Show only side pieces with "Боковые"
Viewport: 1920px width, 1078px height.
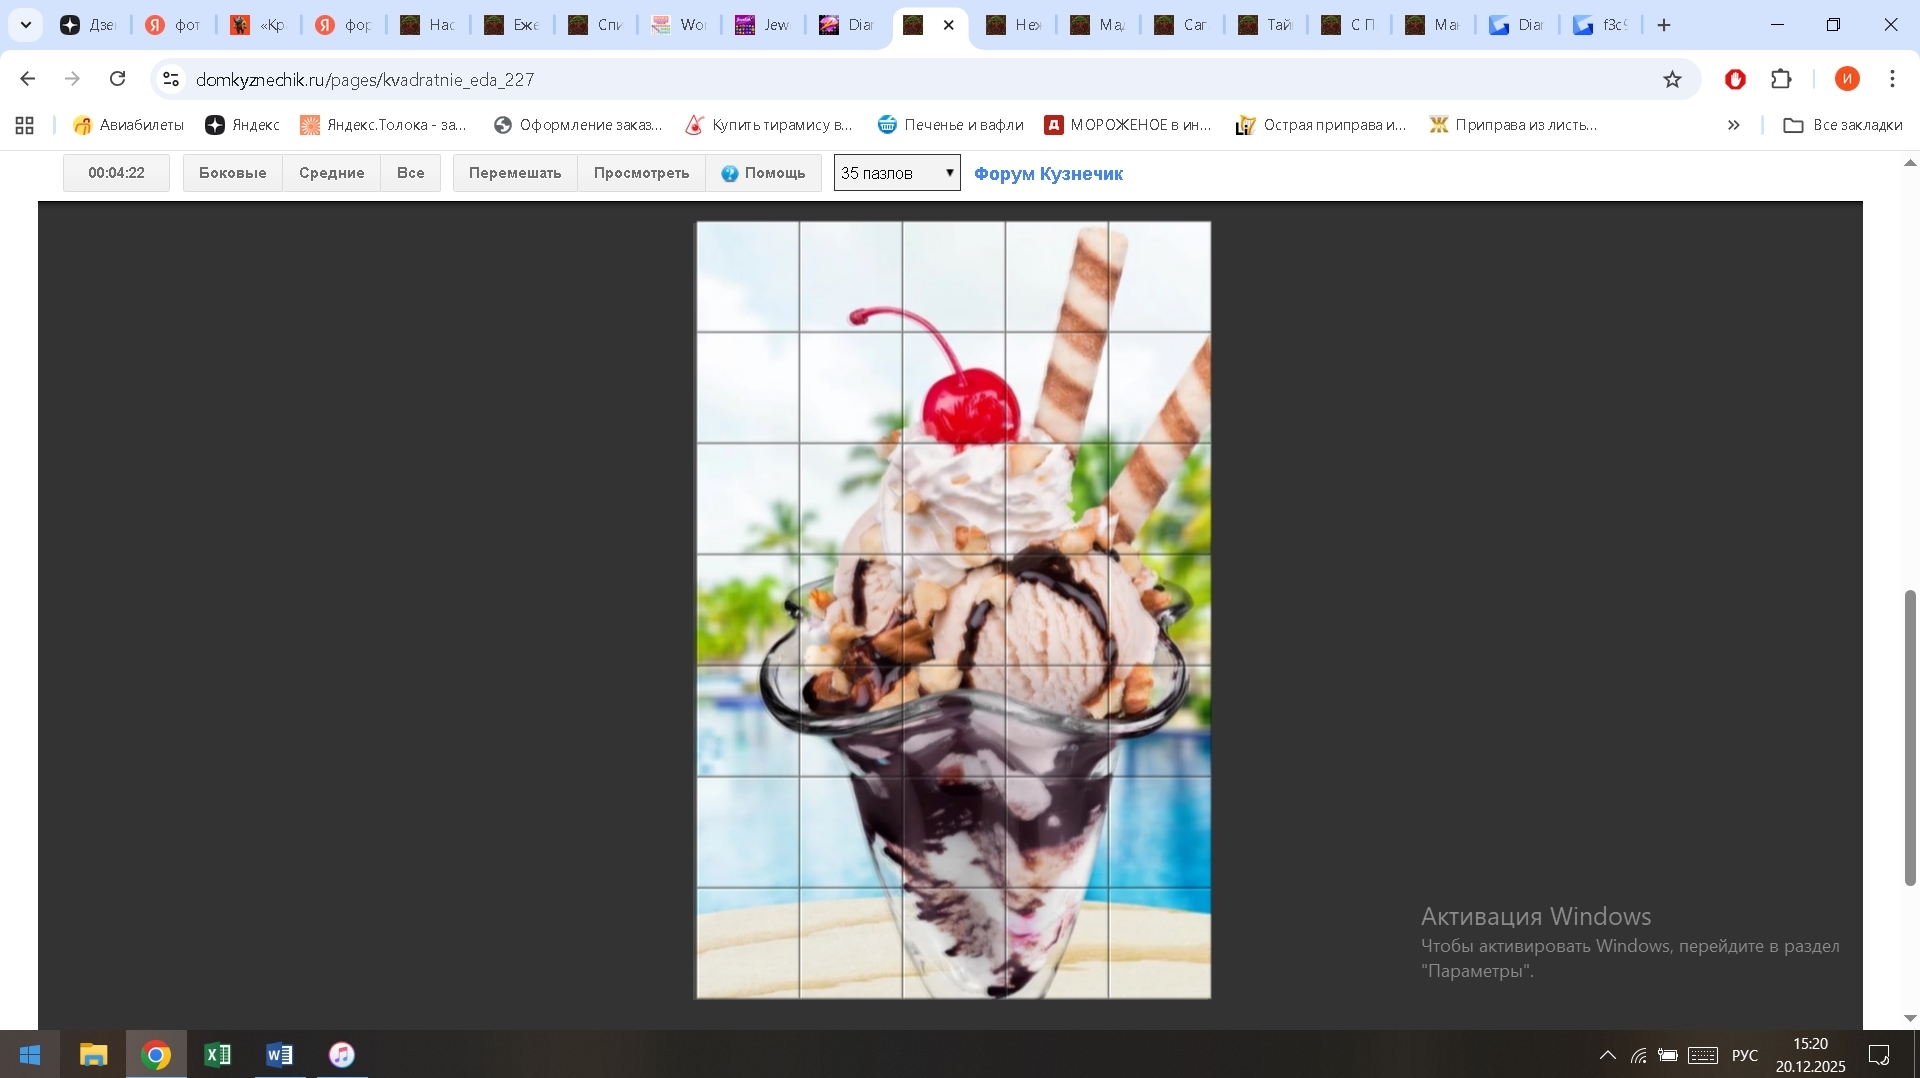pyautogui.click(x=233, y=173)
